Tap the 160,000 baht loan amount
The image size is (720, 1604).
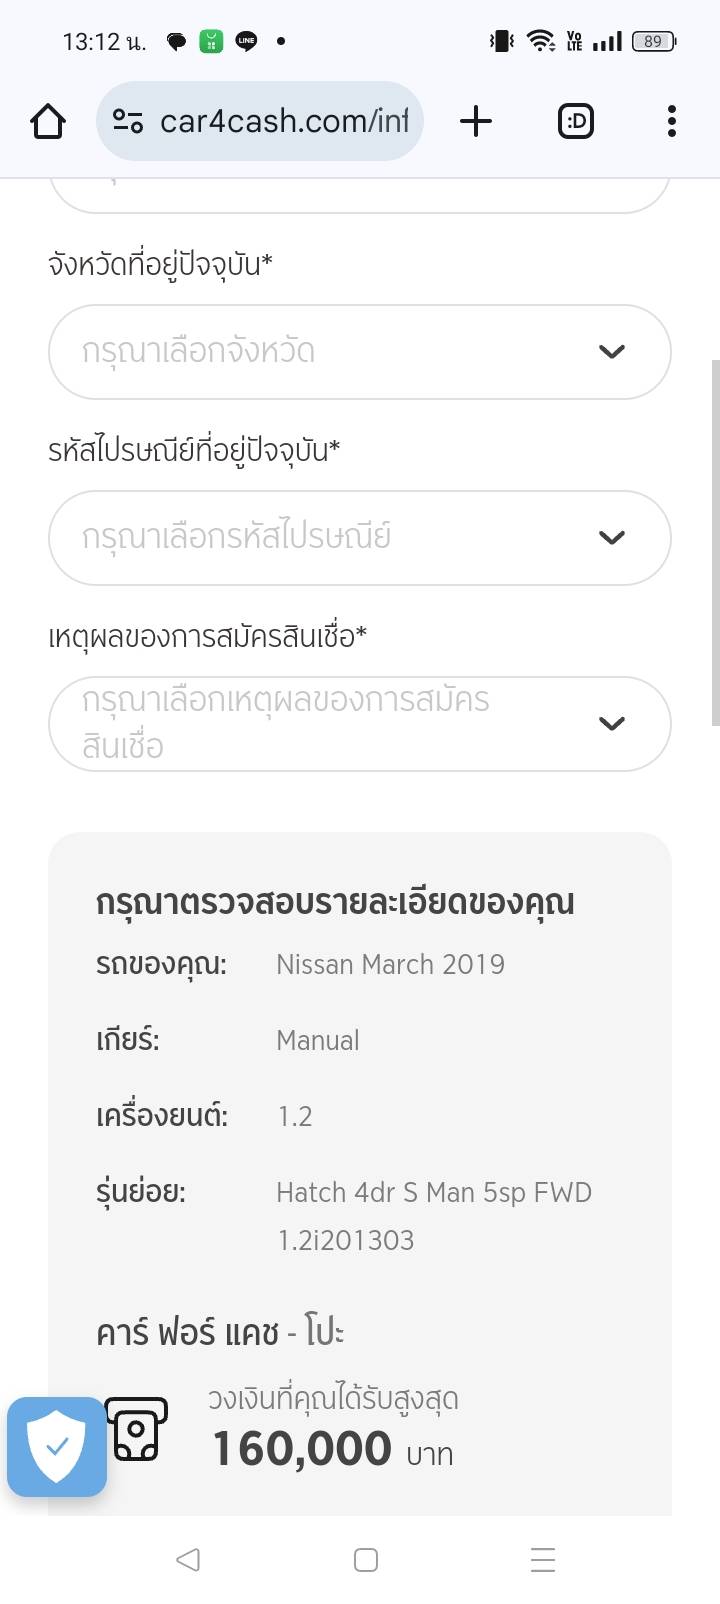point(302,1449)
